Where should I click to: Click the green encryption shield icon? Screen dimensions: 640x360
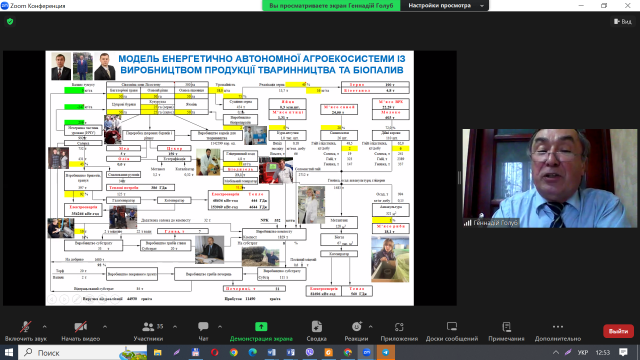tap(10, 22)
